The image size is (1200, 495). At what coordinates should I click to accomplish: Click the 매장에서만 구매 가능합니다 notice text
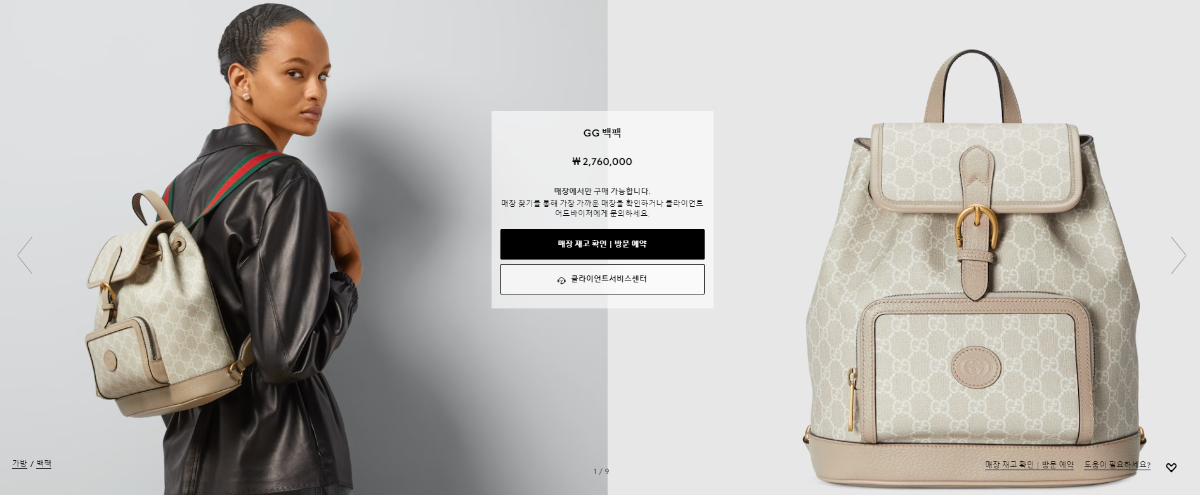click(602, 191)
